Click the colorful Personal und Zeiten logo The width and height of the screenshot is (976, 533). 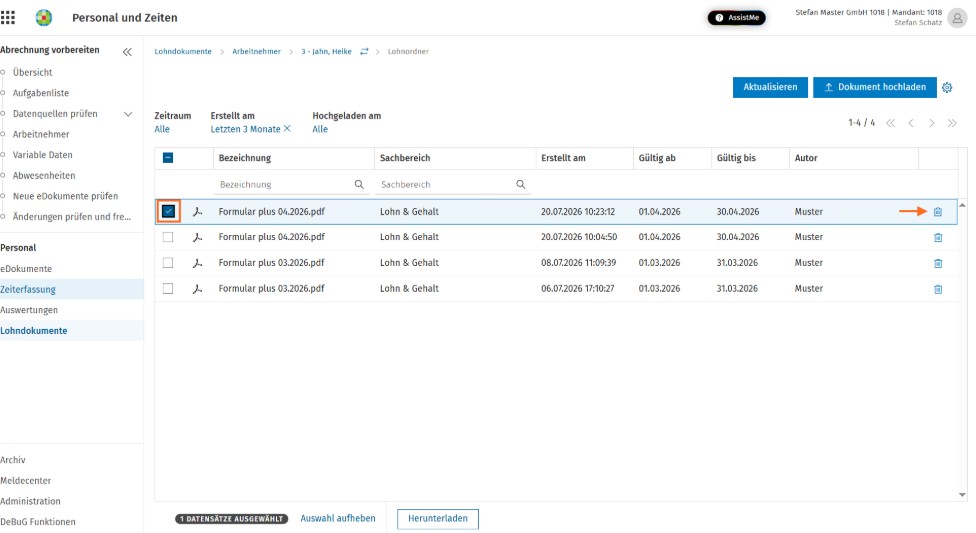tap(44, 17)
